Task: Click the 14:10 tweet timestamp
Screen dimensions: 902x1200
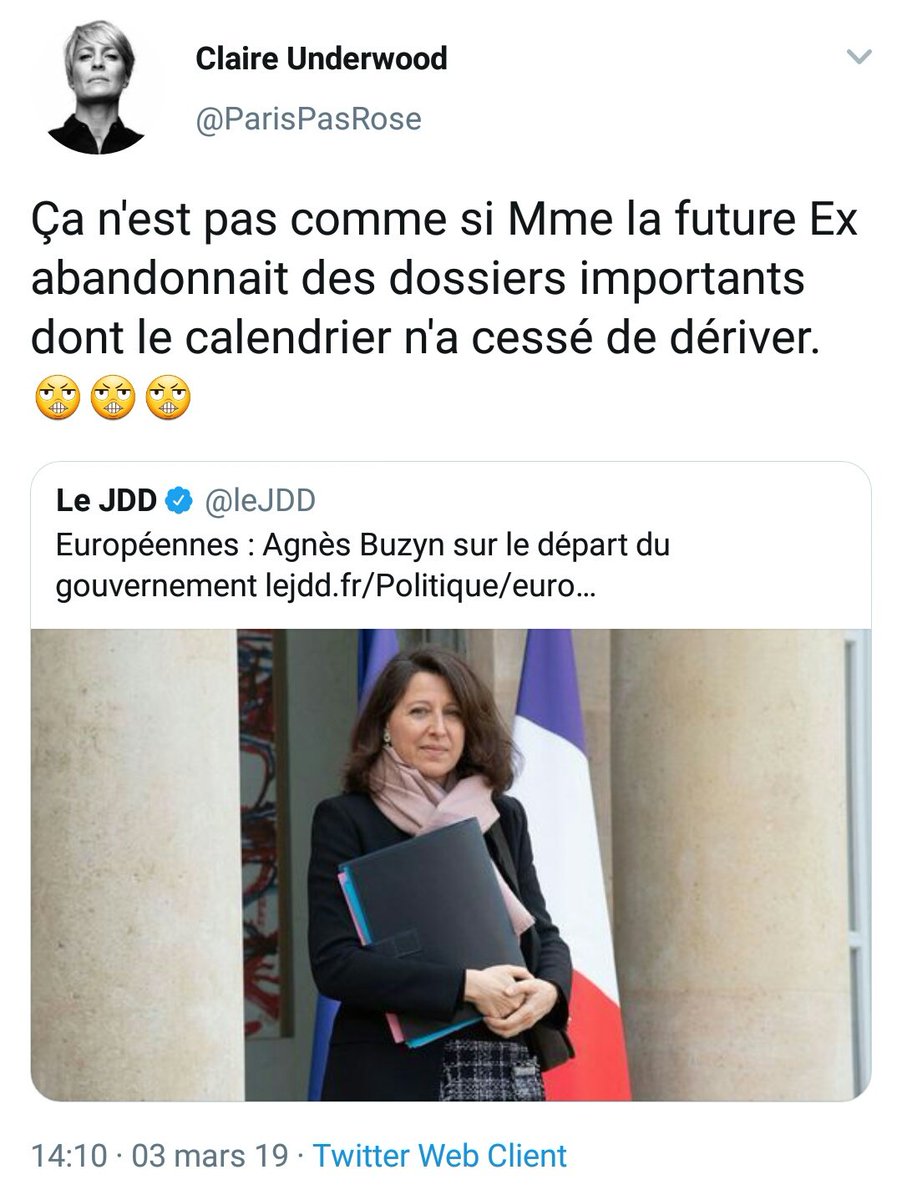Action: [69, 1156]
